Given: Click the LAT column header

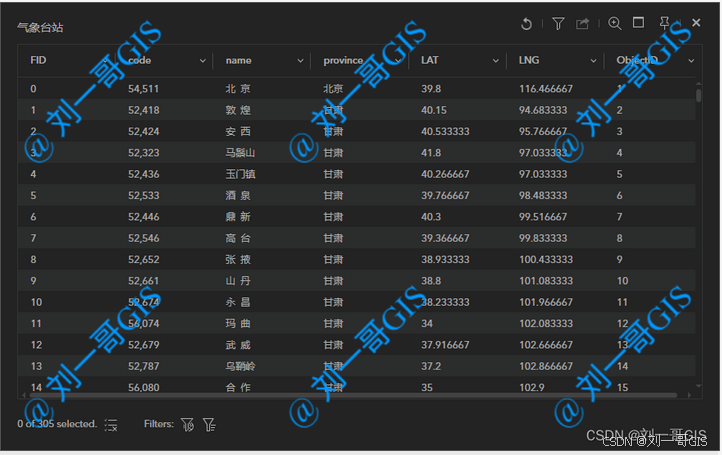Looking at the screenshot, I should tap(430, 60).
